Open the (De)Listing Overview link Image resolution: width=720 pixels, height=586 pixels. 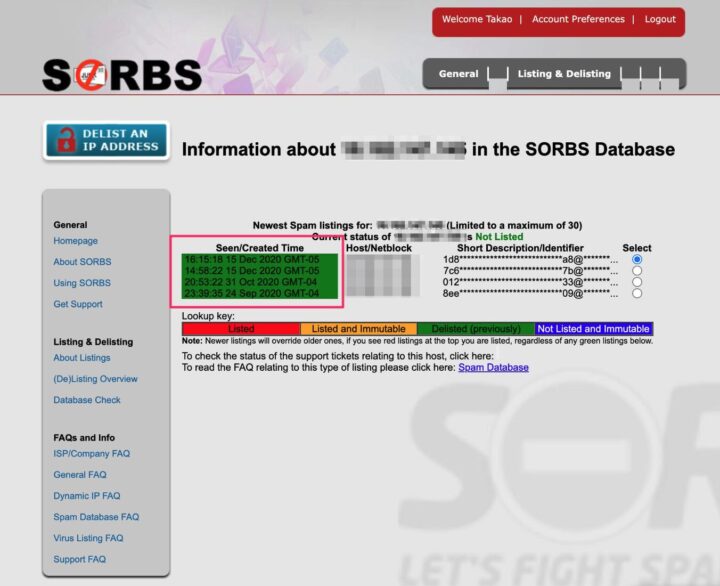(x=96, y=379)
